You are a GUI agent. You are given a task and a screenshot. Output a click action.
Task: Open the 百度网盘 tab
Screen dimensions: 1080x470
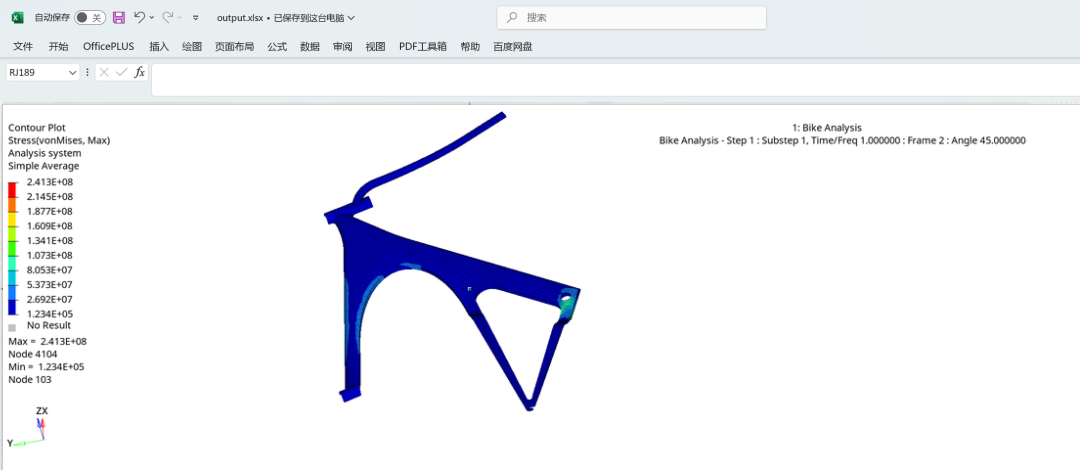click(x=512, y=47)
